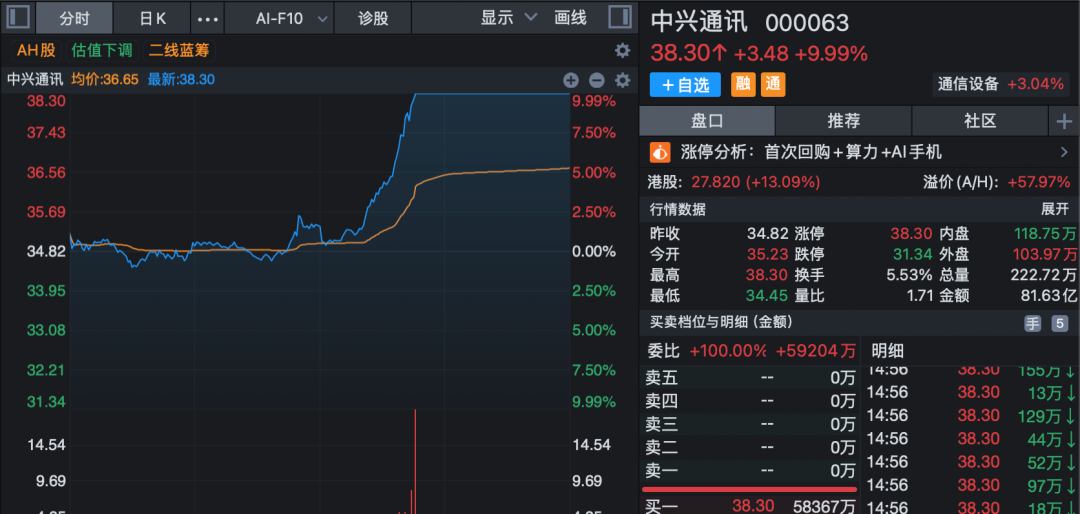Open the tag row settings gear

(x=622, y=50)
